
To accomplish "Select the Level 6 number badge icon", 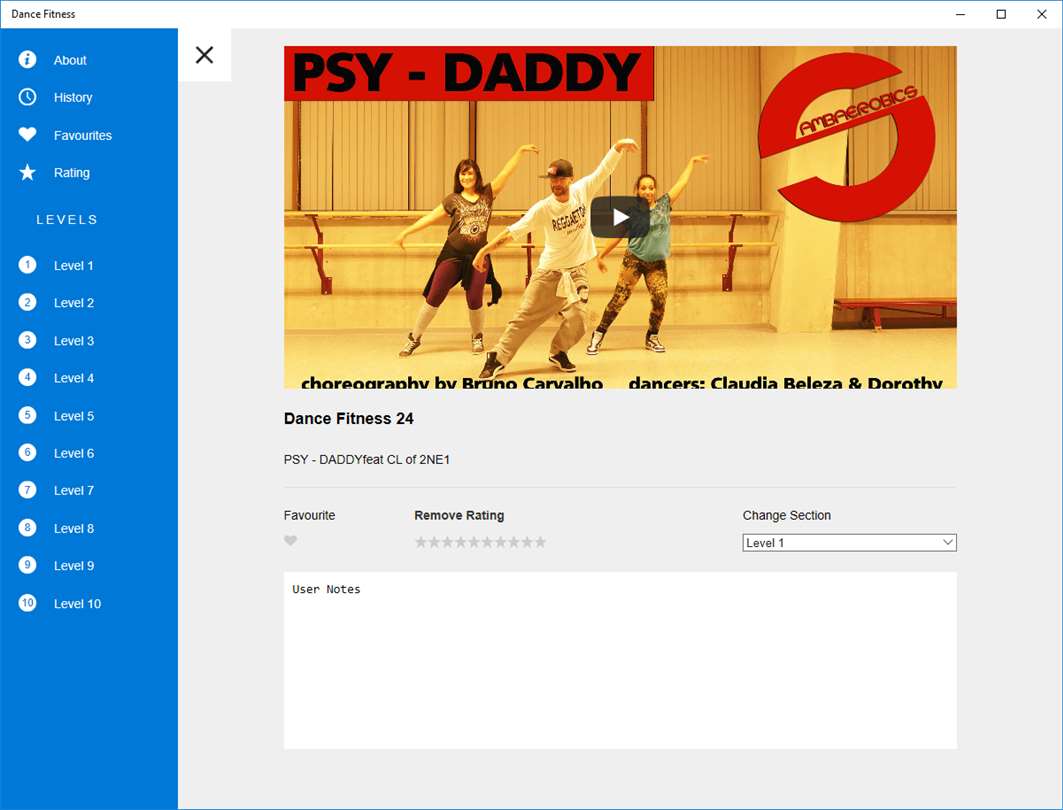I will pos(27,453).
